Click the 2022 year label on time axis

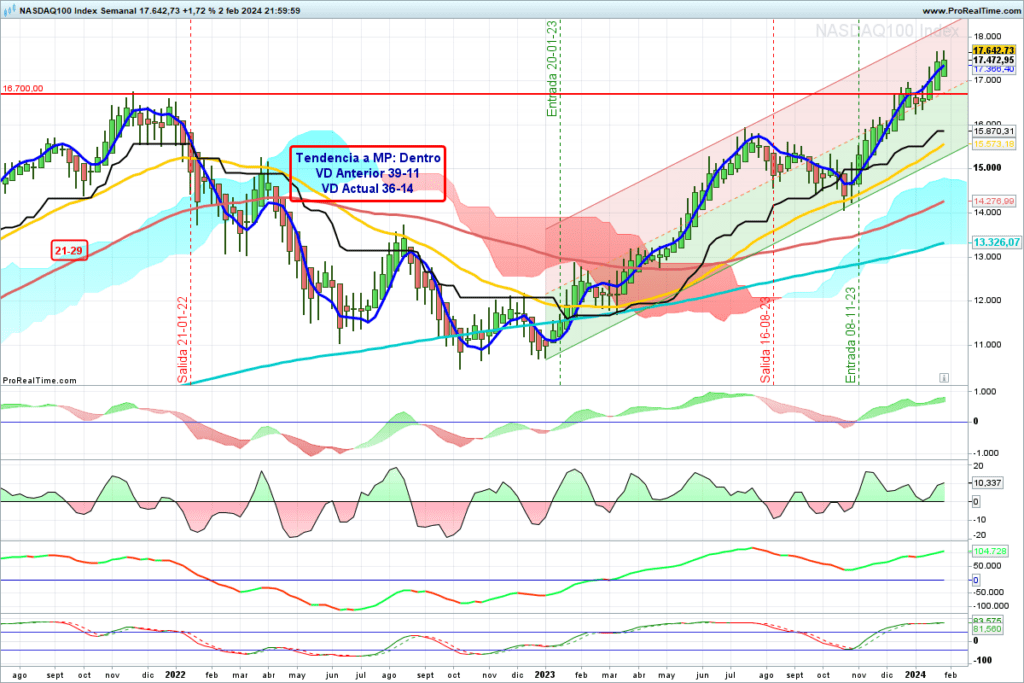(x=175, y=675)
